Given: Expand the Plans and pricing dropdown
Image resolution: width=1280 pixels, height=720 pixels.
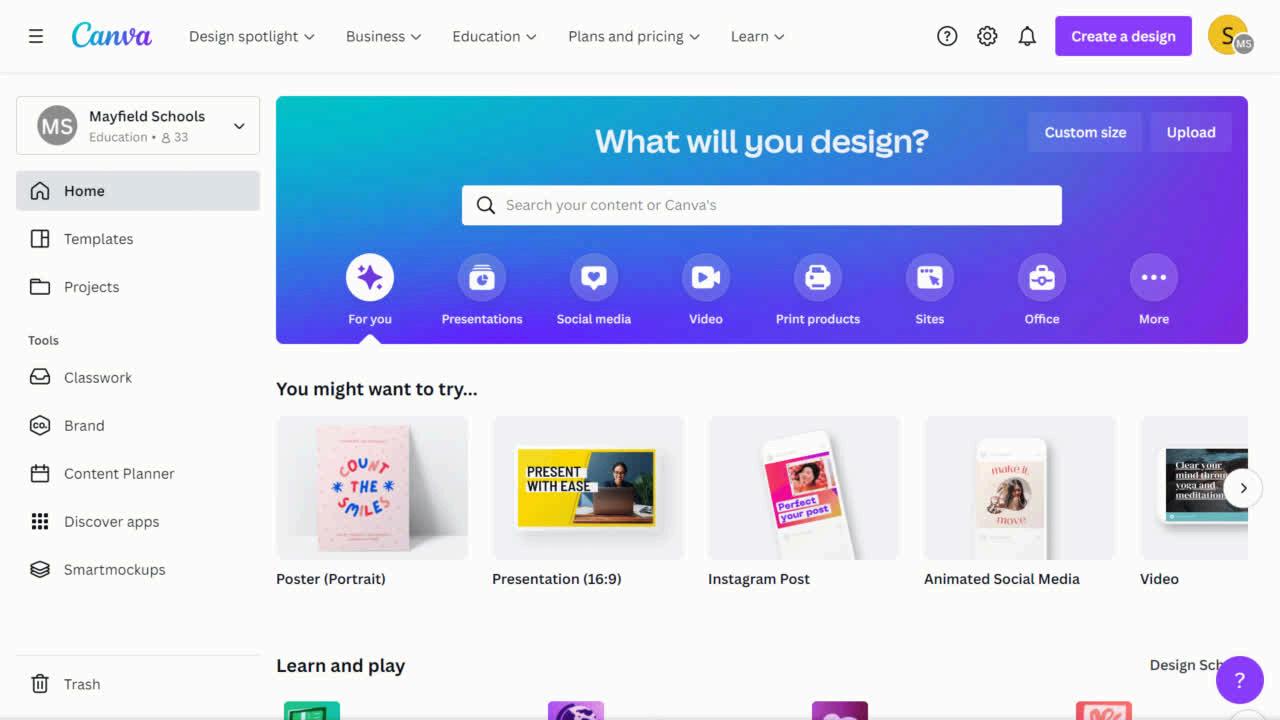Looking at the screenshot, I should 634,36.
